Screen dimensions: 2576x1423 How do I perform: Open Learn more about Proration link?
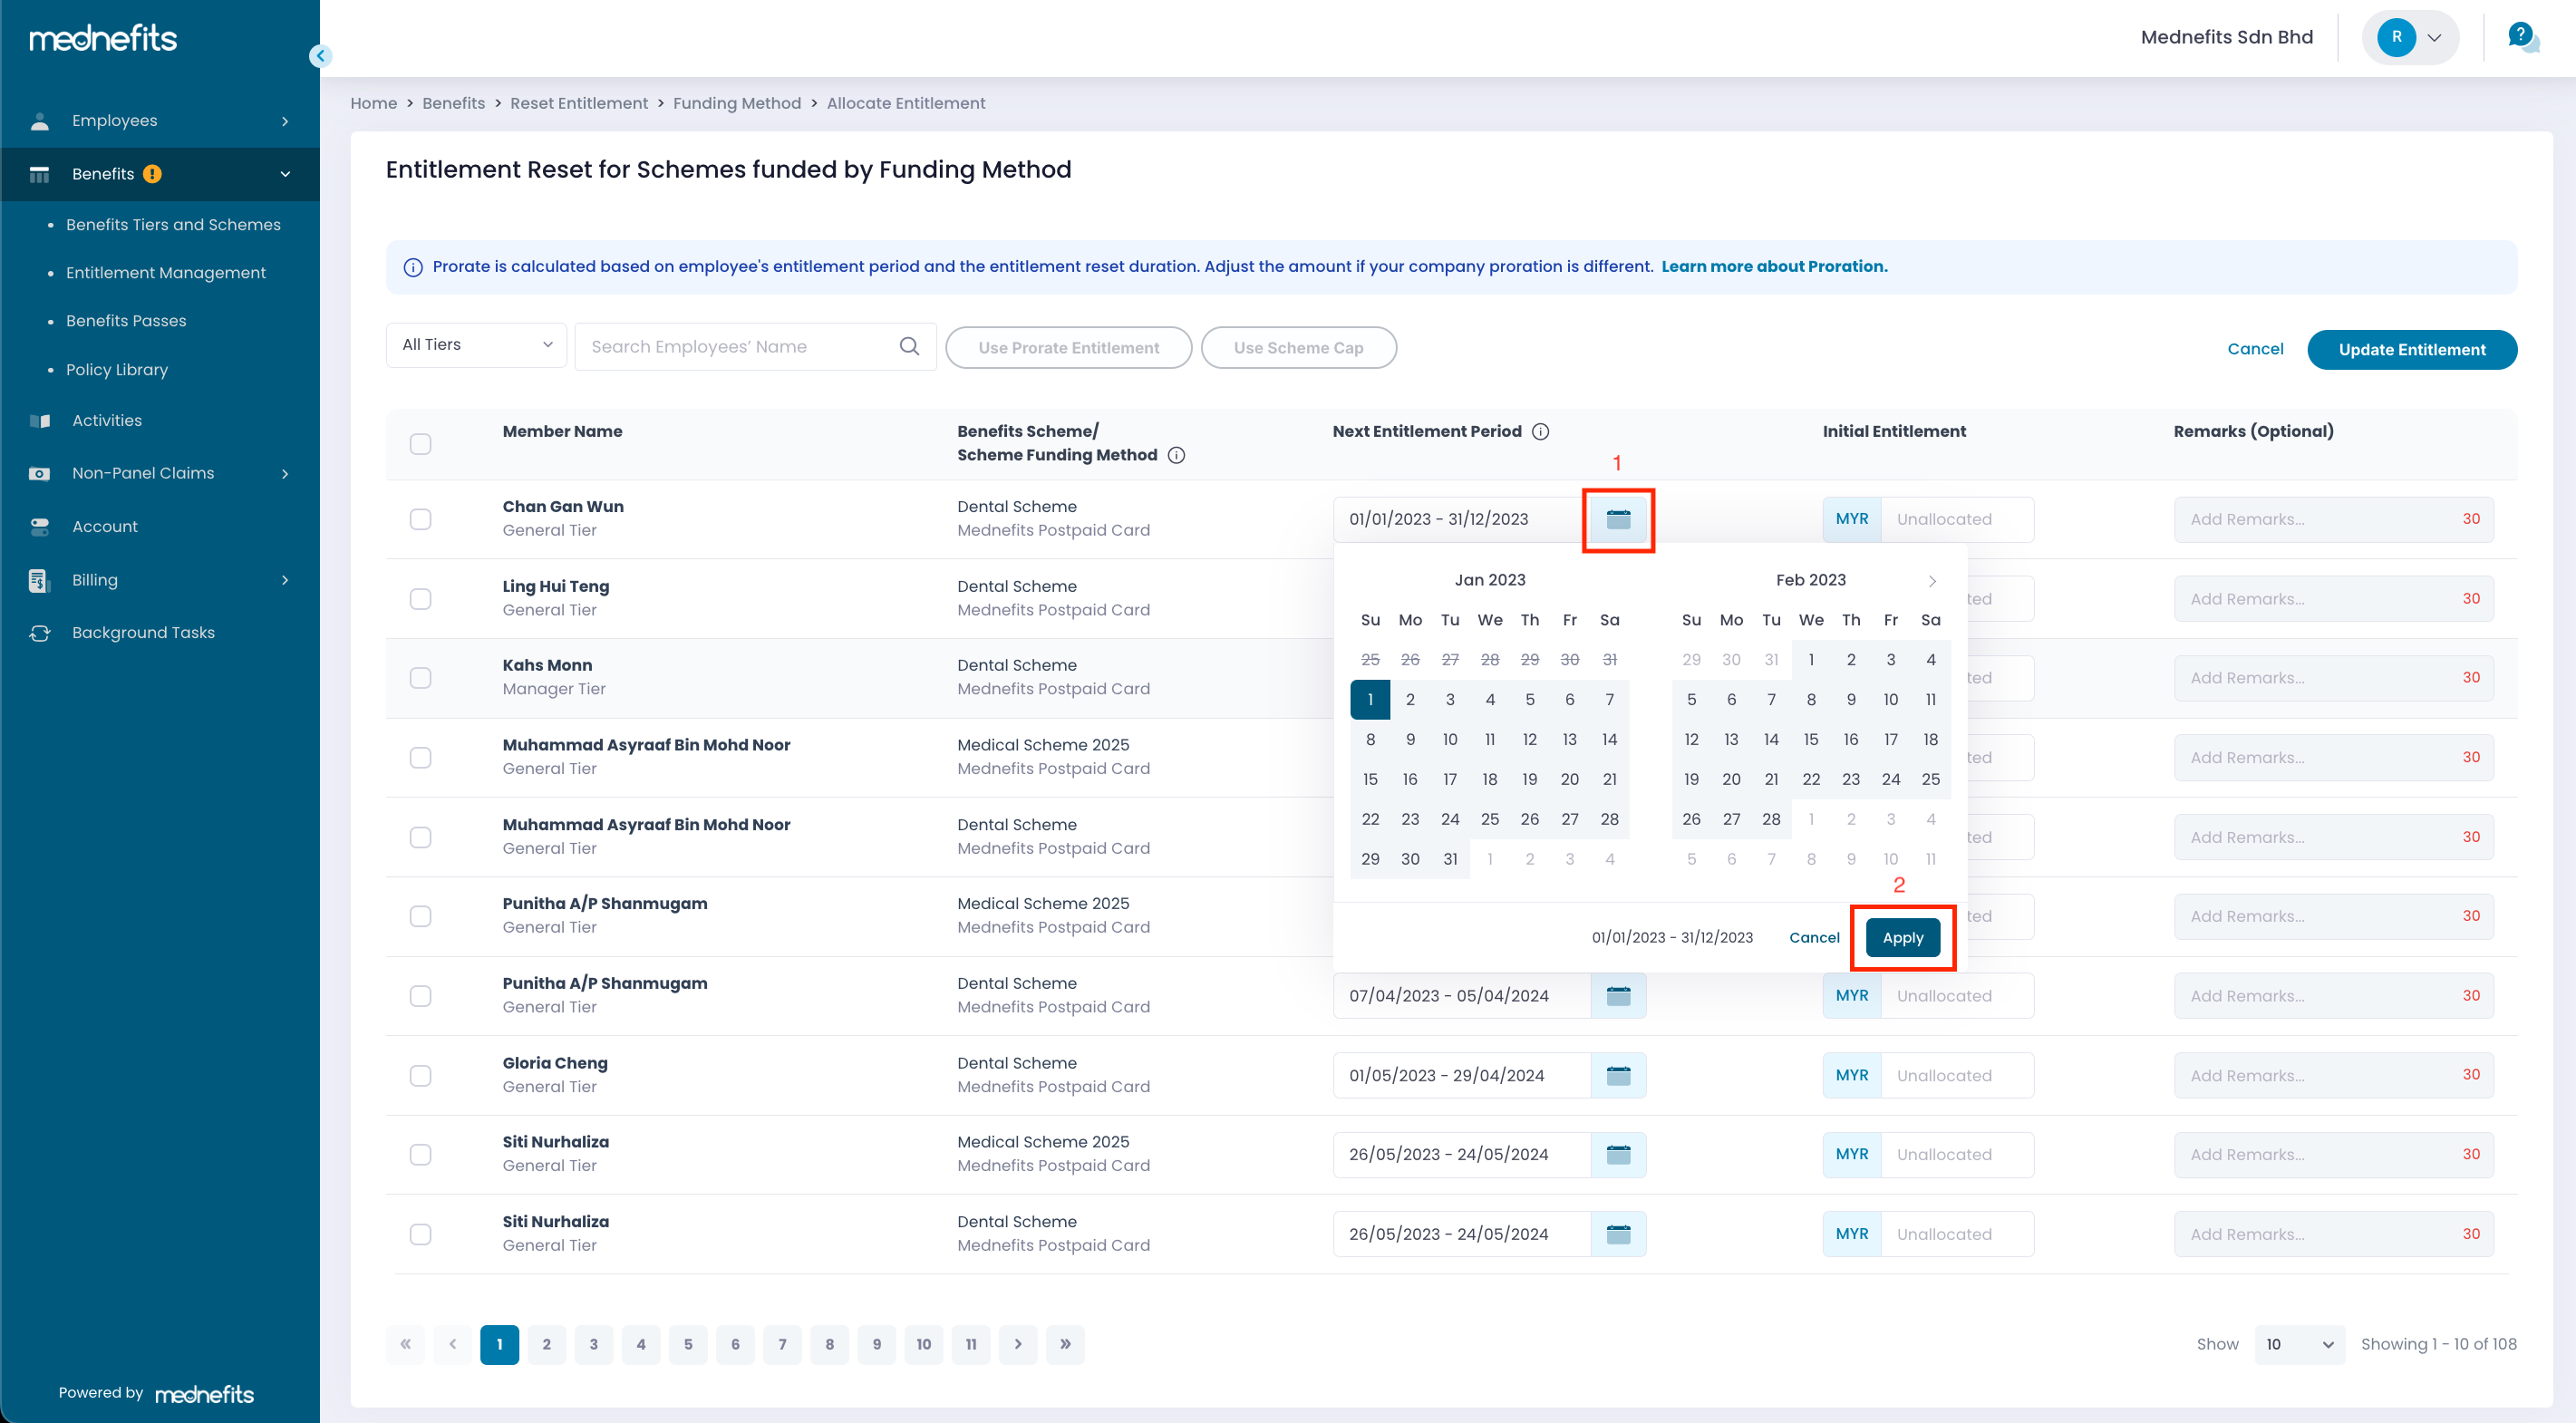click(1774, 266)
